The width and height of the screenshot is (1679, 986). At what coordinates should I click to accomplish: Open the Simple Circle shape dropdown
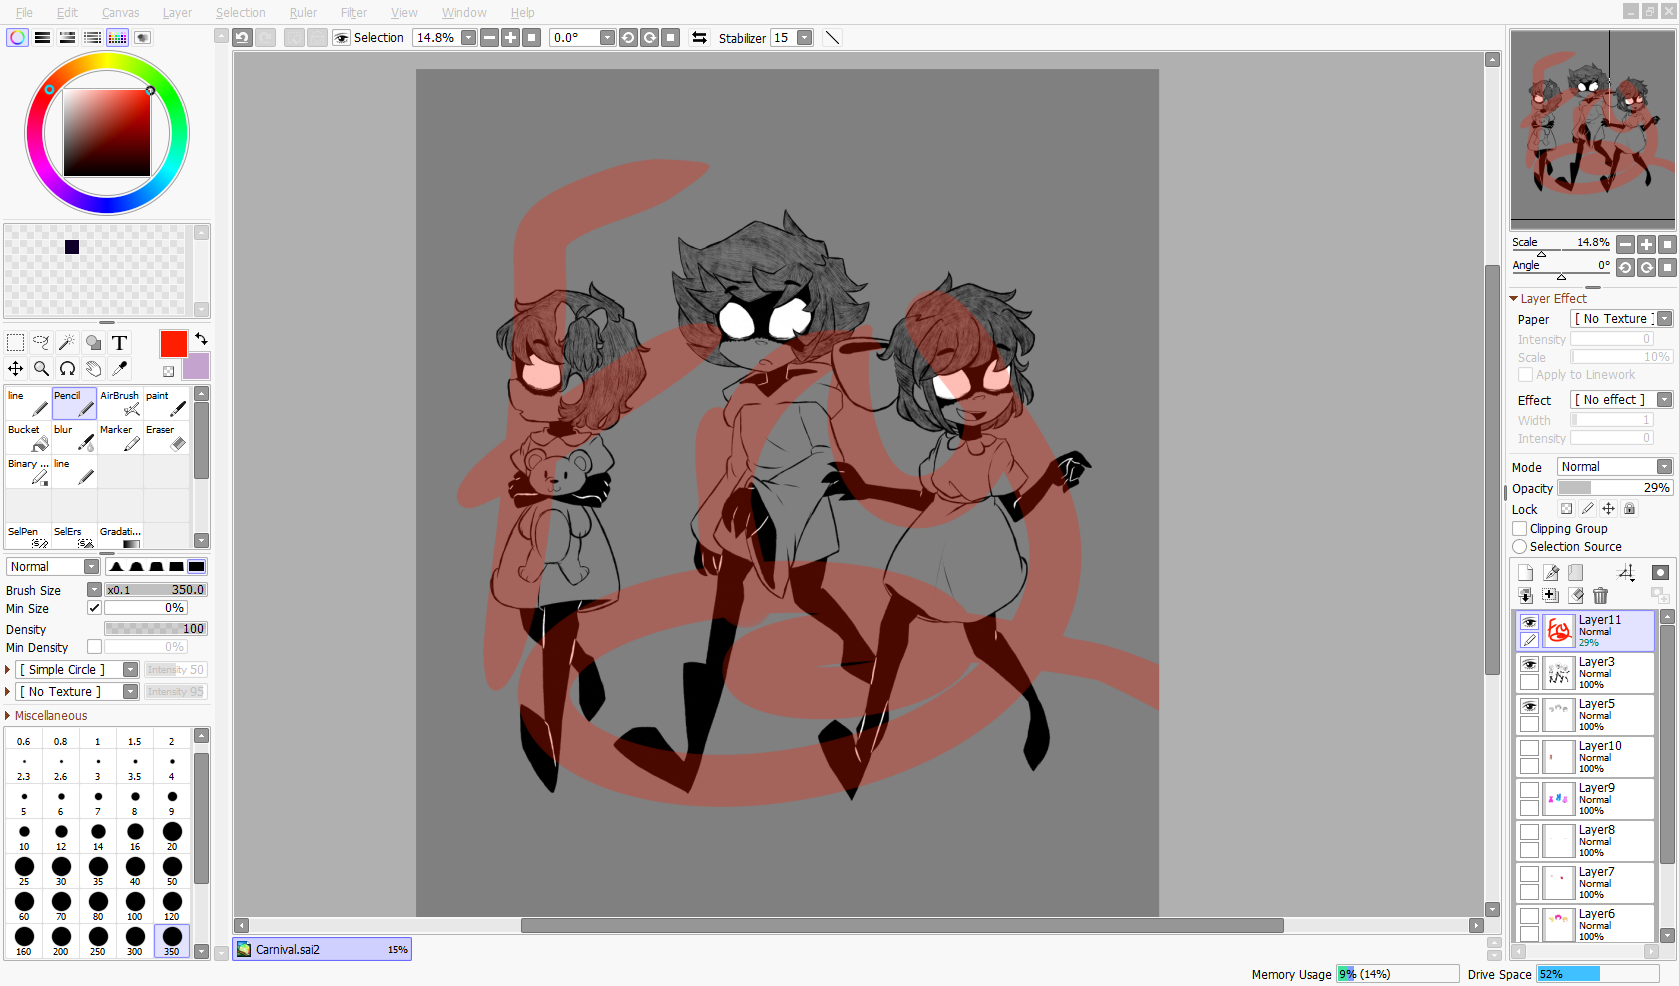coord(77,670)
